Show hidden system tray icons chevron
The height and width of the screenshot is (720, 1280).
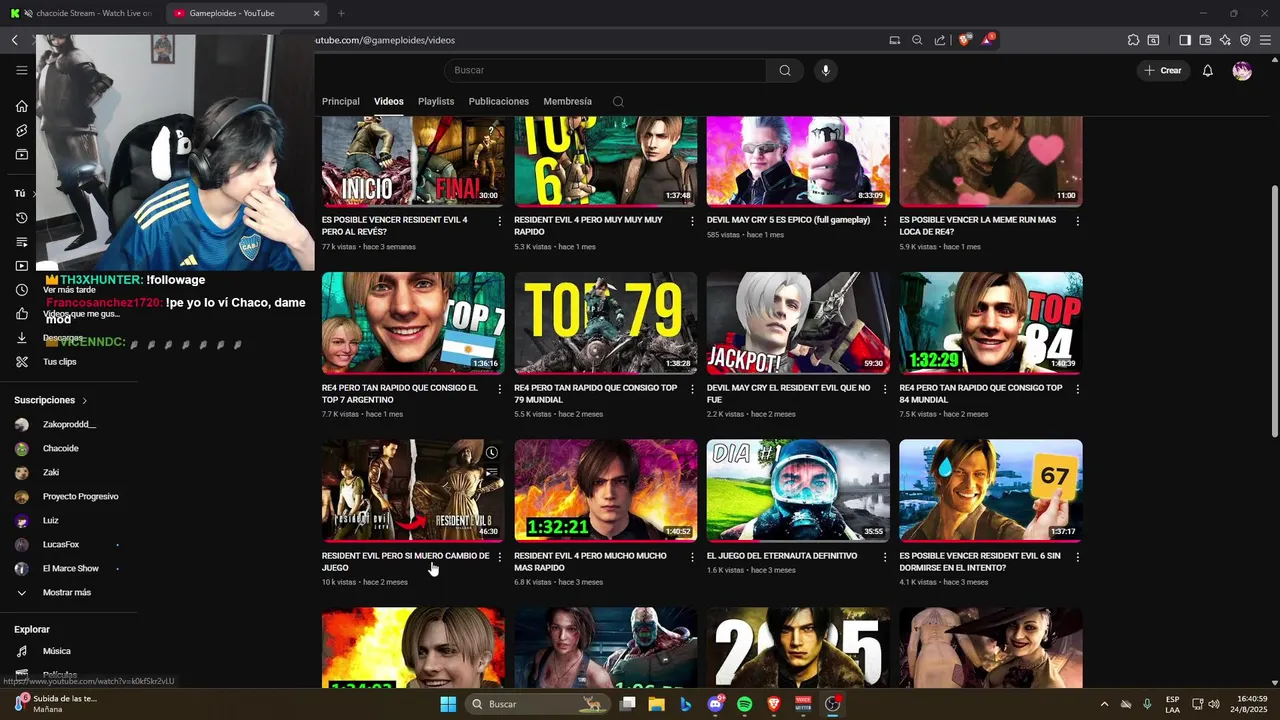click(1104, 704)
